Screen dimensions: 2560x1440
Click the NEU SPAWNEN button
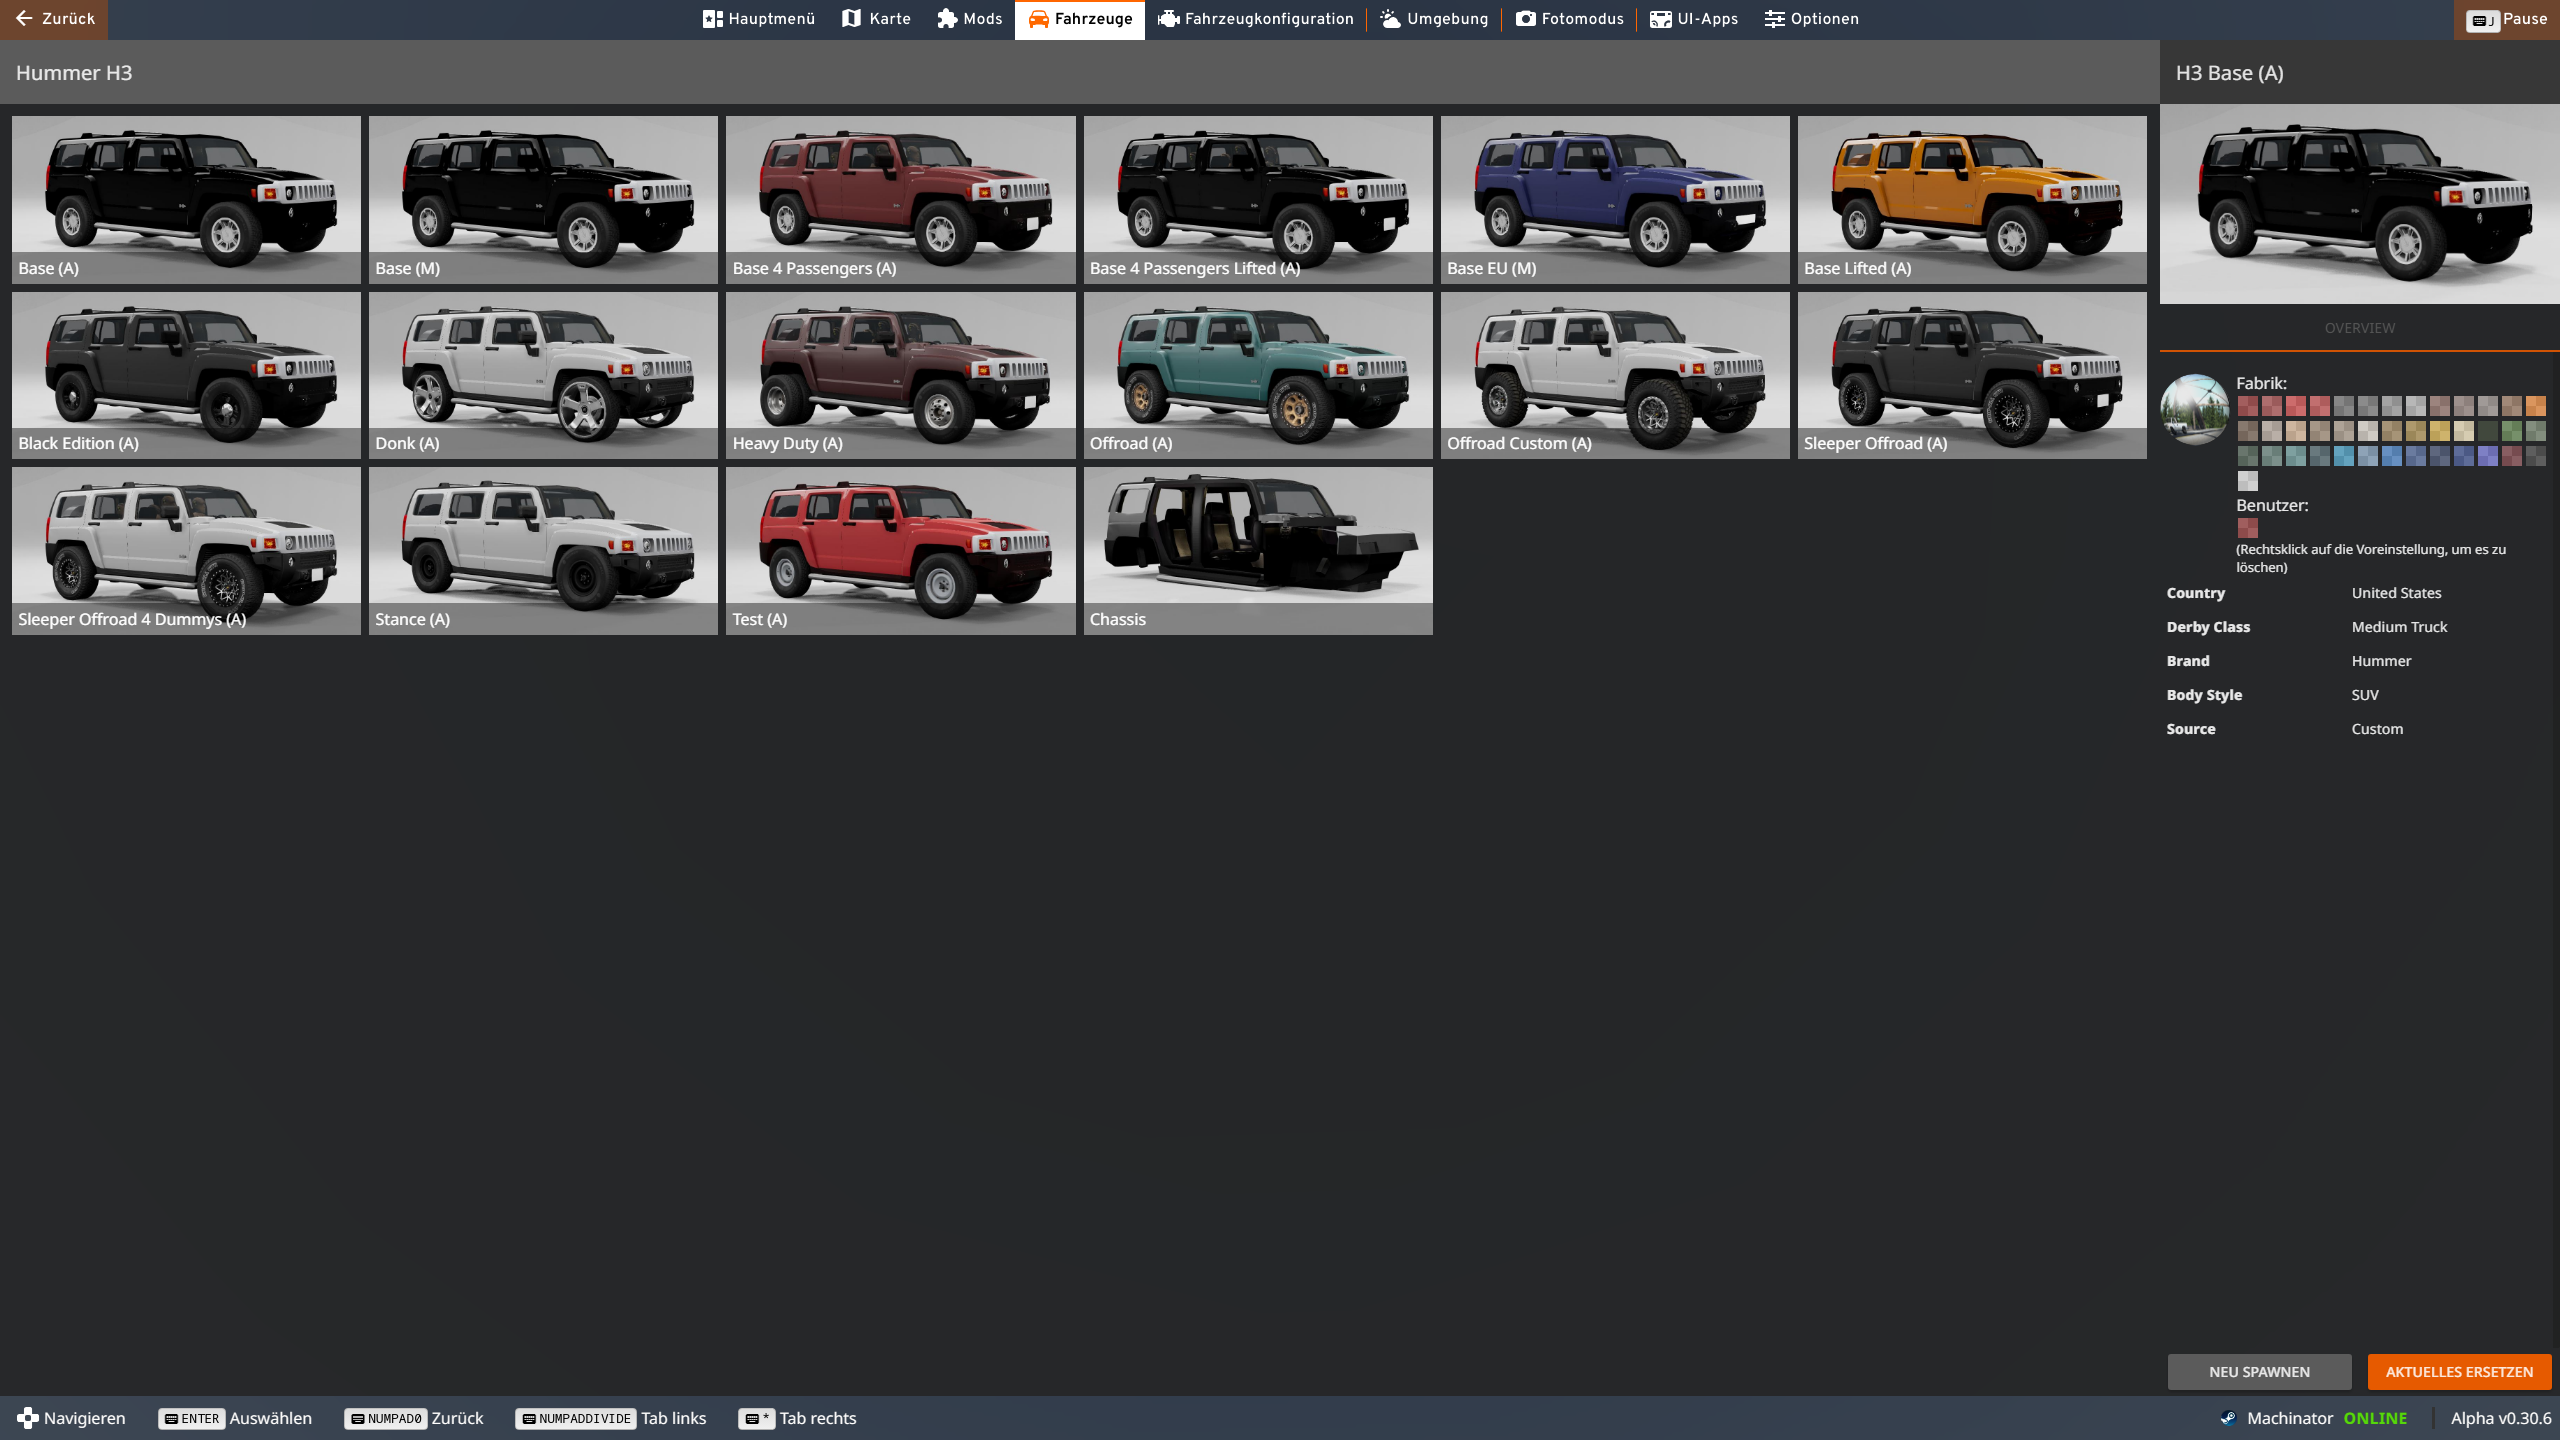coord(2259,1372)
